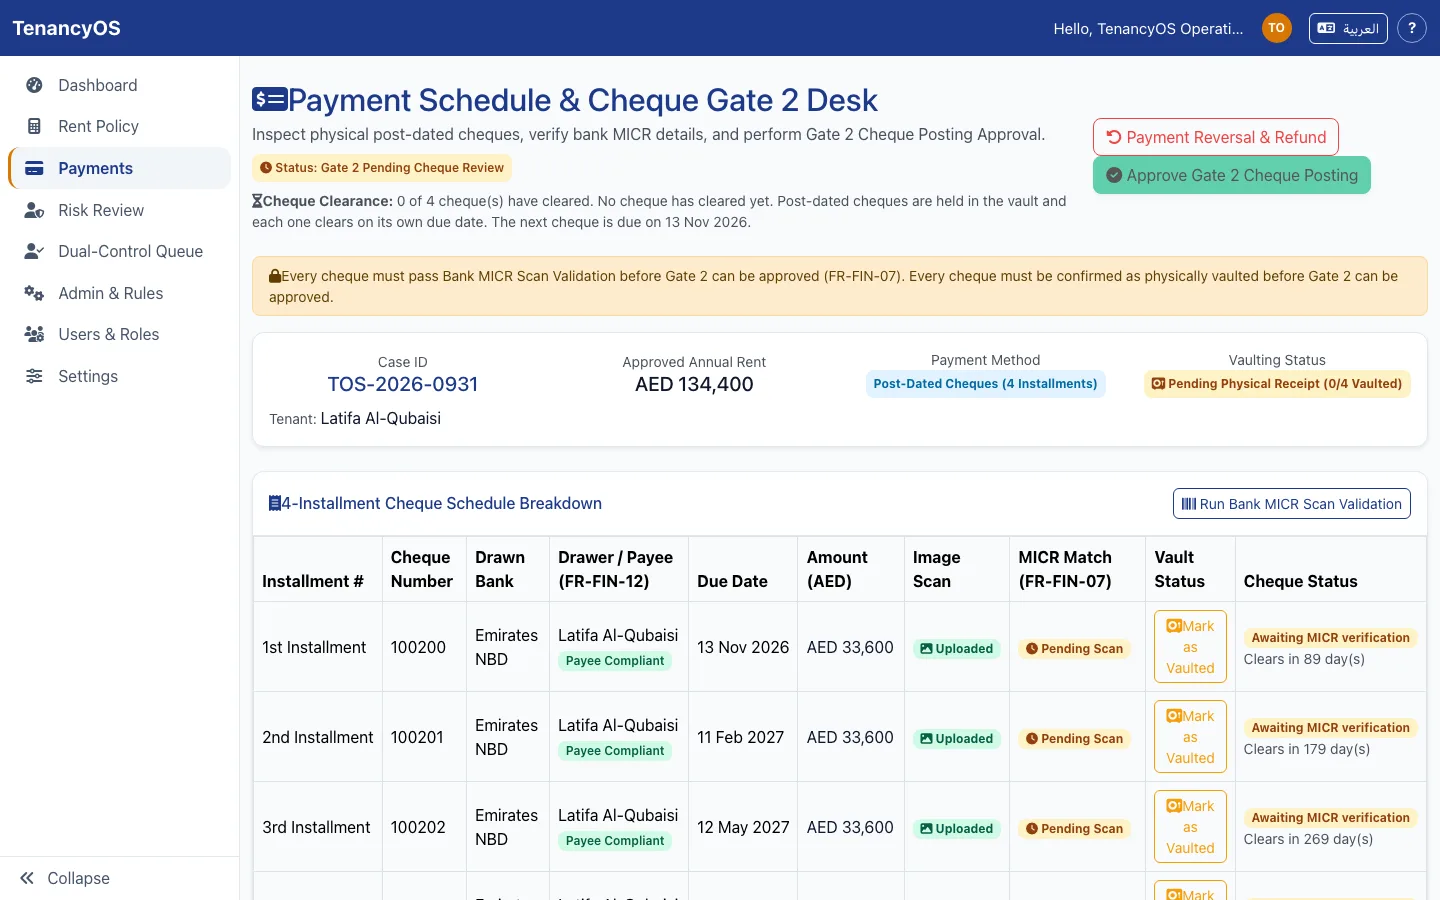
Task: Click cheque number 100200
Action: click(x=418, y=647)
